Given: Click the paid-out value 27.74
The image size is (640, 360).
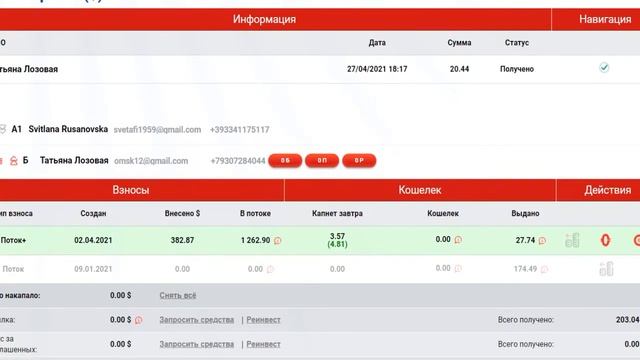Looking at the screenshot, I should point(525,240).
